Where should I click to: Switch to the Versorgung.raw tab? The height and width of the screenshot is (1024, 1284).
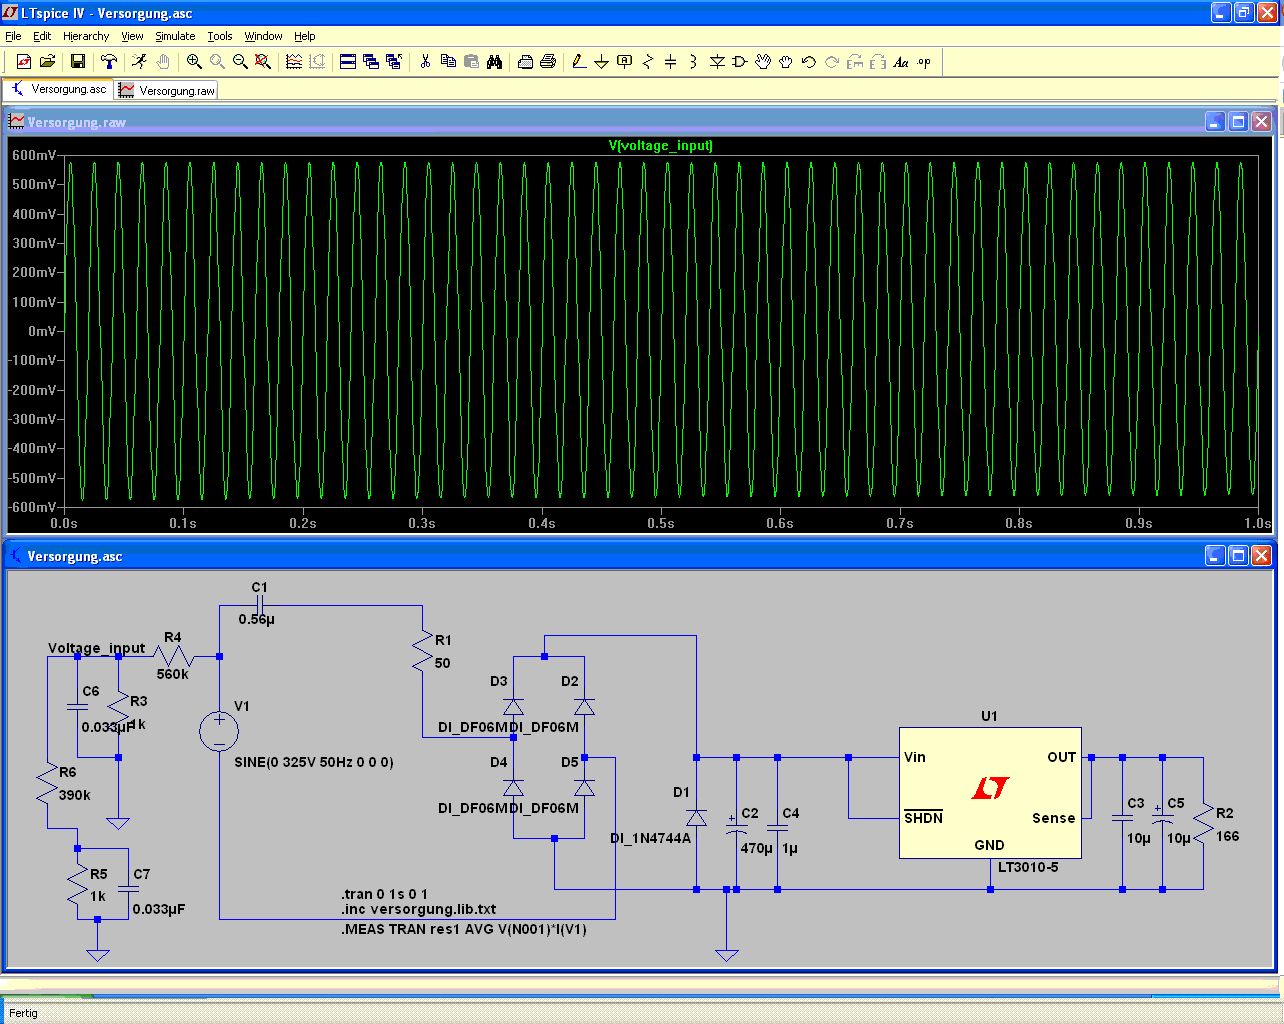tap(167, 90)
